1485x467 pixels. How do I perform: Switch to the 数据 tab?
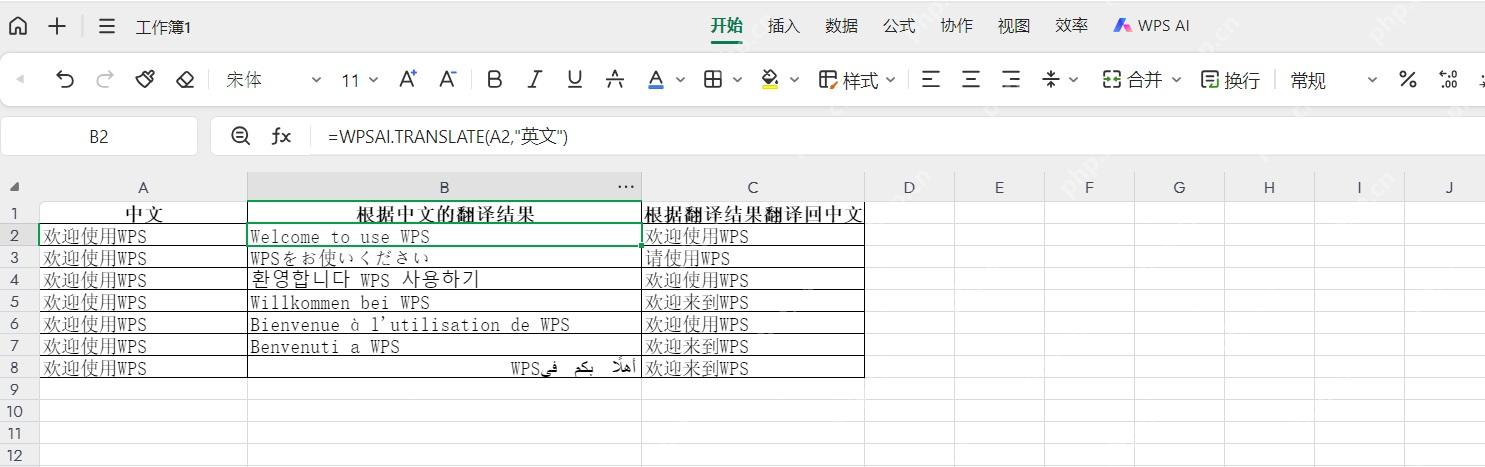coord(842,26)
